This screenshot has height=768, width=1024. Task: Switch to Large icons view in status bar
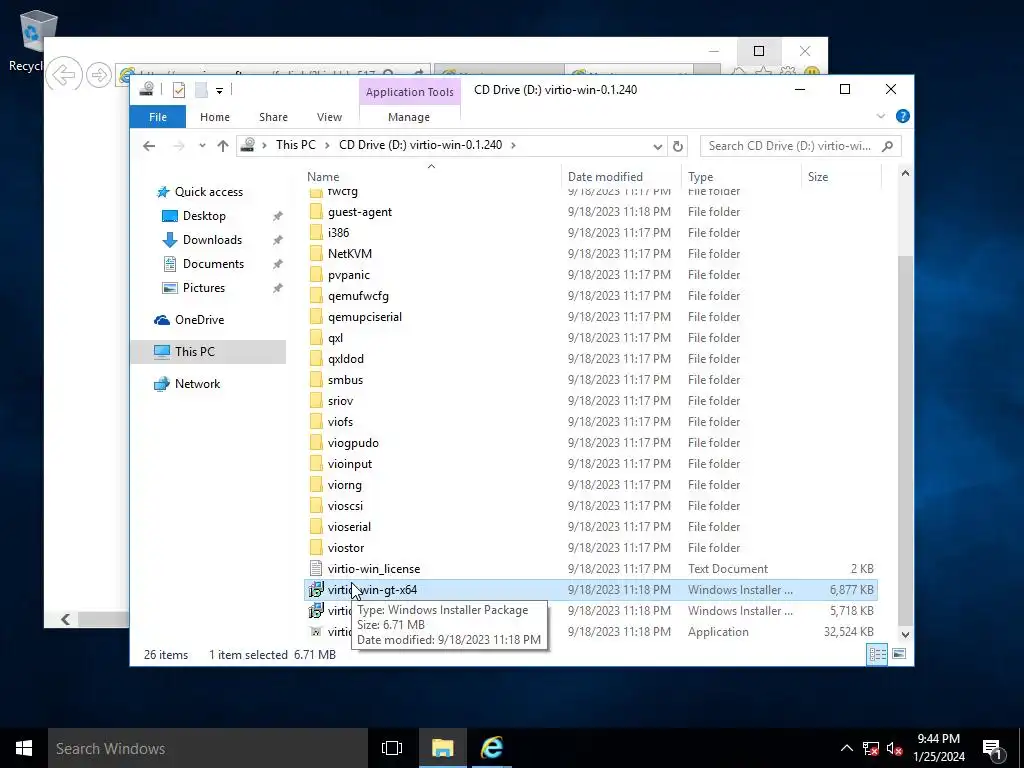tap(899, 654)
